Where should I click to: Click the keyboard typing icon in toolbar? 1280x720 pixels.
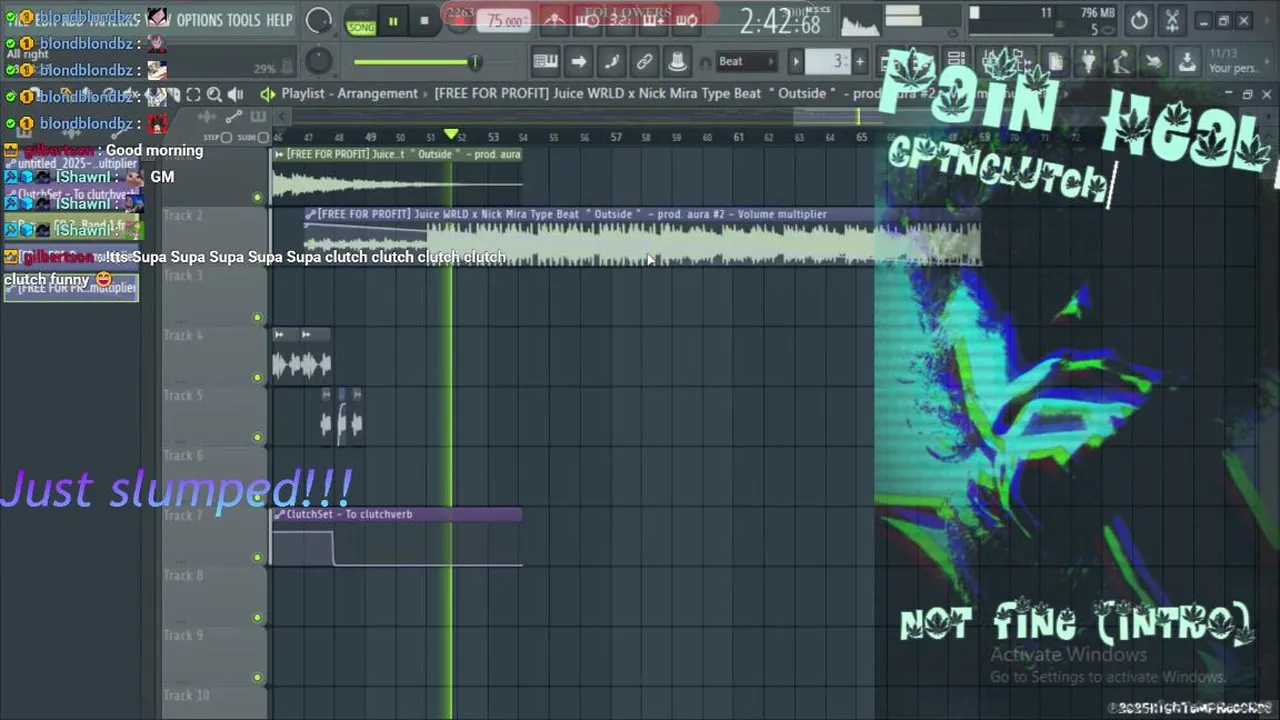click(x=545, y=62)
